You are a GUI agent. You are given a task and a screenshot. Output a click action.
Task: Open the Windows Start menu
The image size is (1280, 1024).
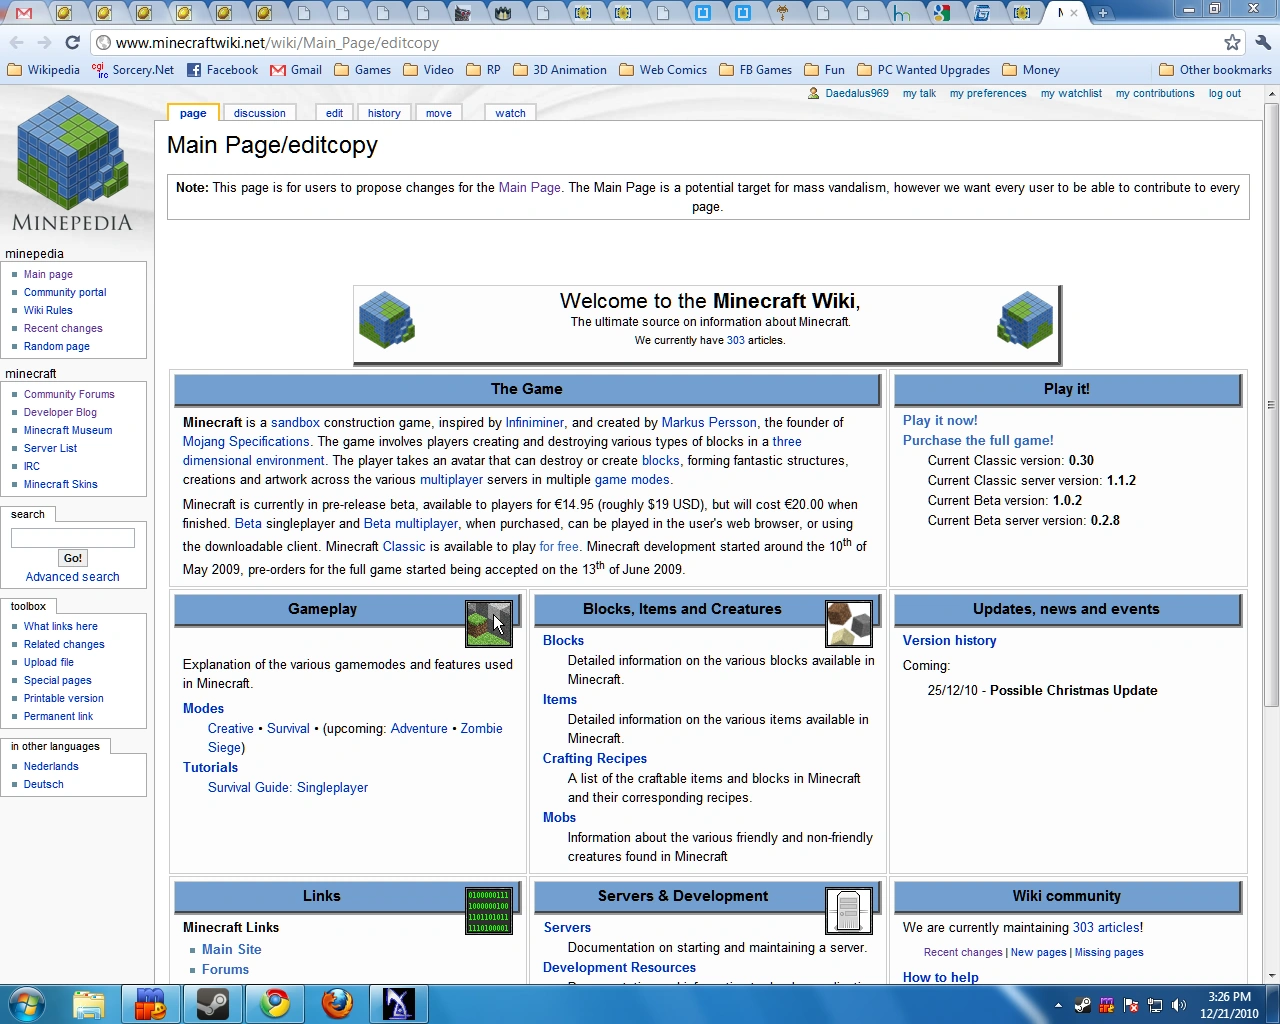[x=27, y=1003]
